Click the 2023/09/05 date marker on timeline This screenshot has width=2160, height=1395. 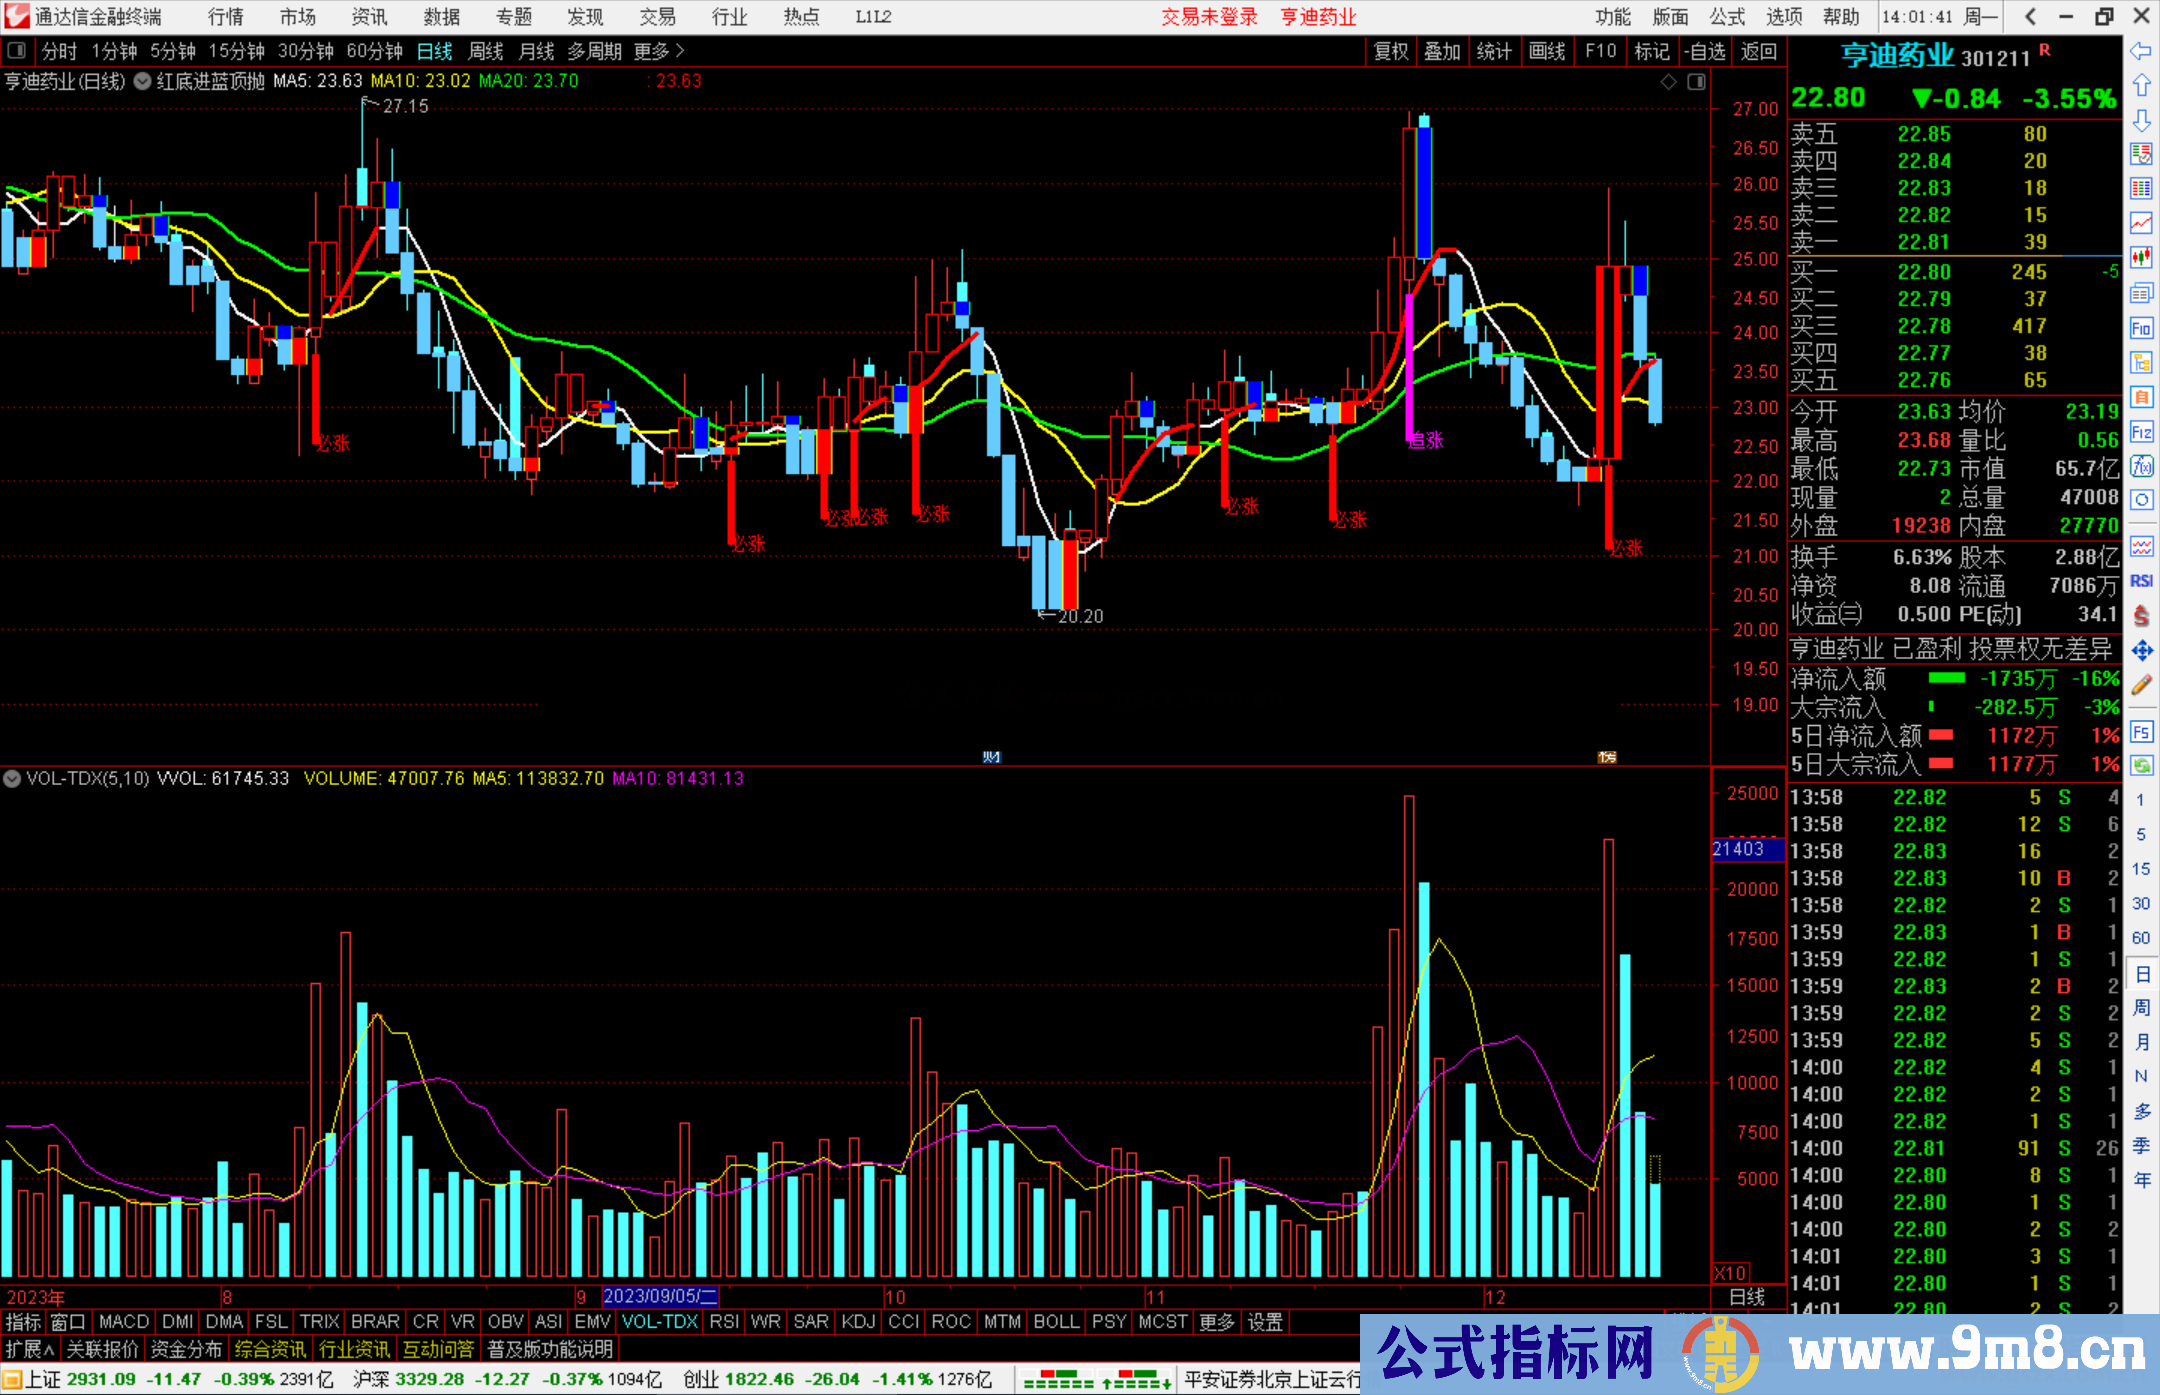coord(660,1296)
